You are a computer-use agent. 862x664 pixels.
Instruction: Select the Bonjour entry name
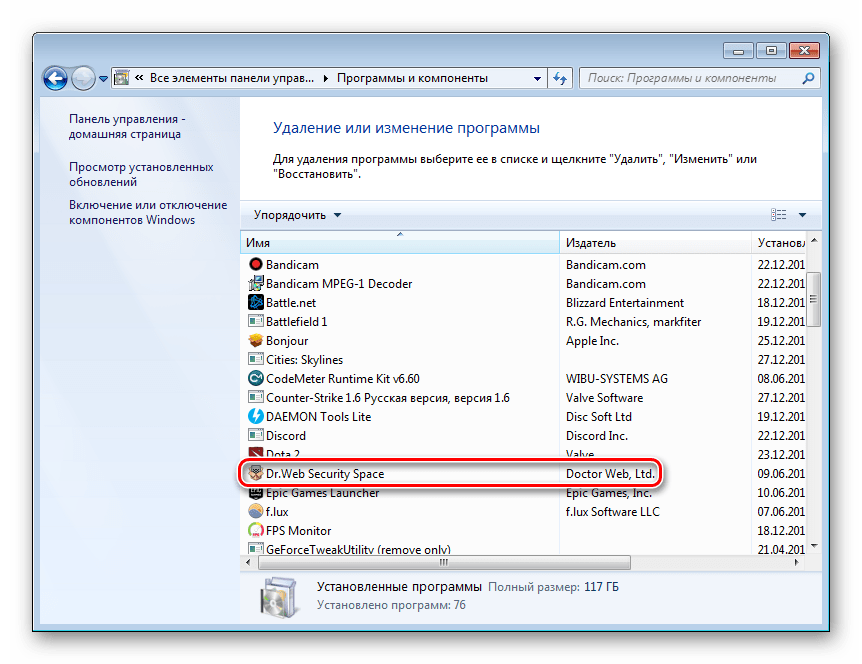287,341
